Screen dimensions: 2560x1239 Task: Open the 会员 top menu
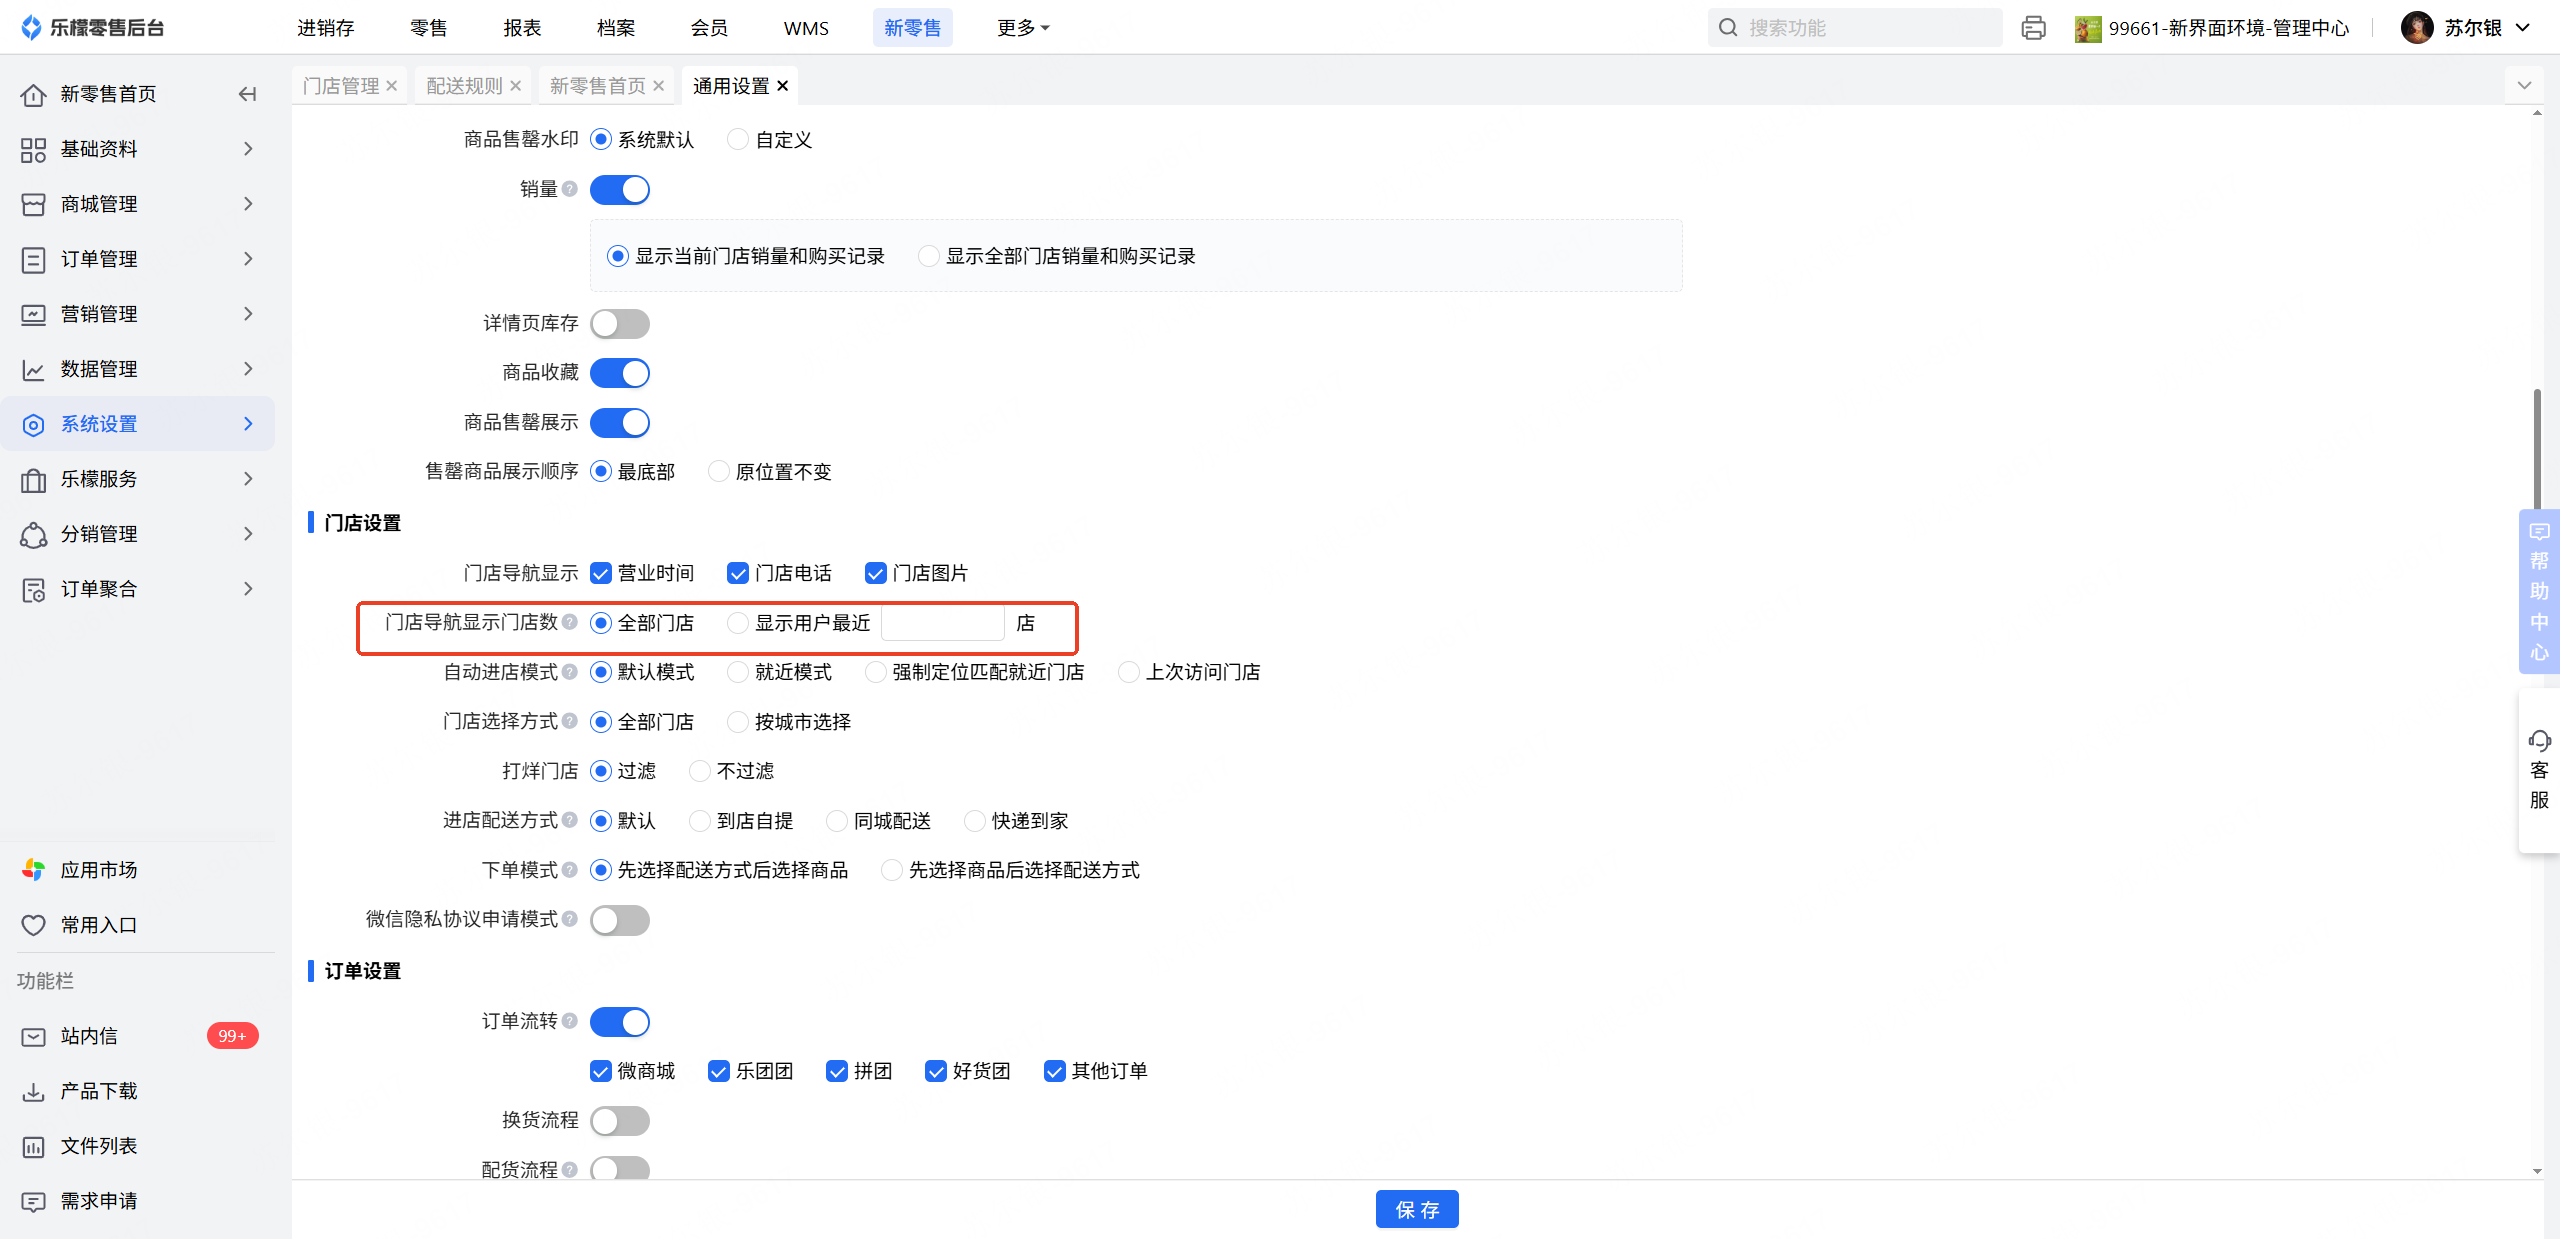709,28
